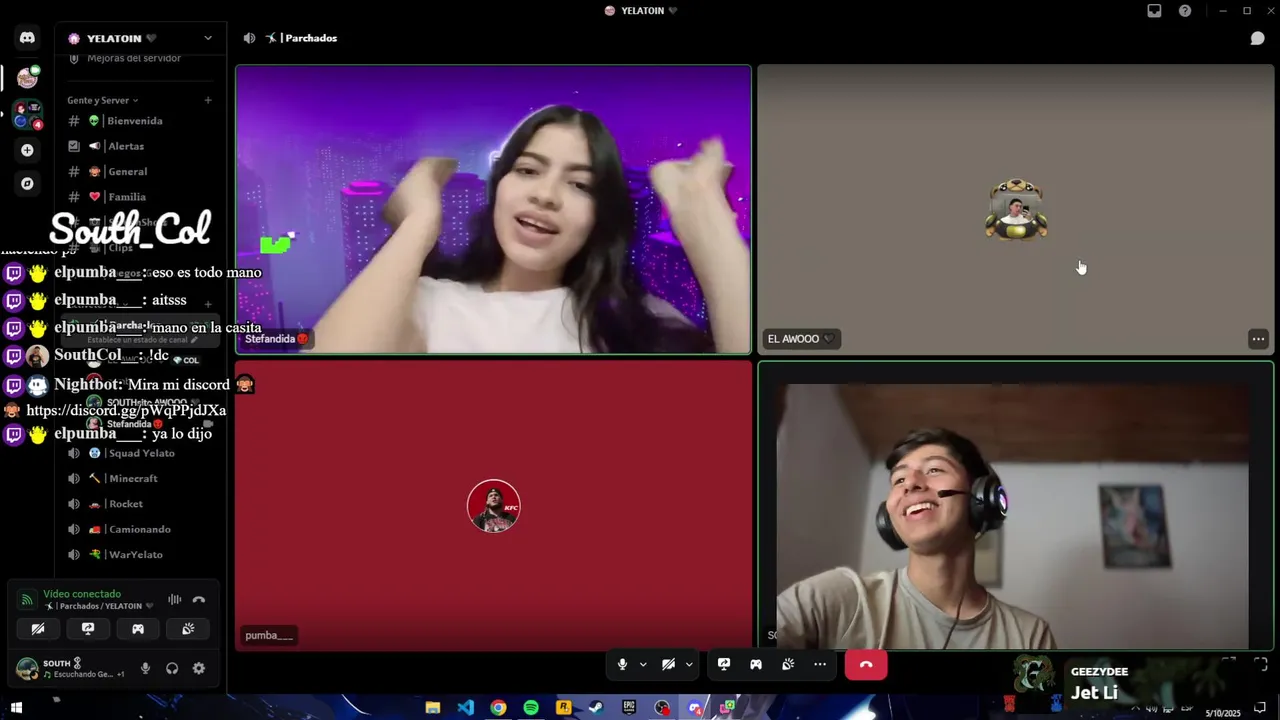Hang up with the red disconnect button
The height and width of the screenshot is (720, 1280).
pos(866,664)
